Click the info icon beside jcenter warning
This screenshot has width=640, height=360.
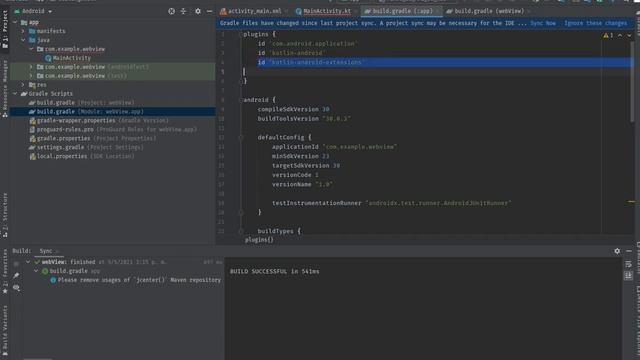pyautogui.click(x=53, y=280)
